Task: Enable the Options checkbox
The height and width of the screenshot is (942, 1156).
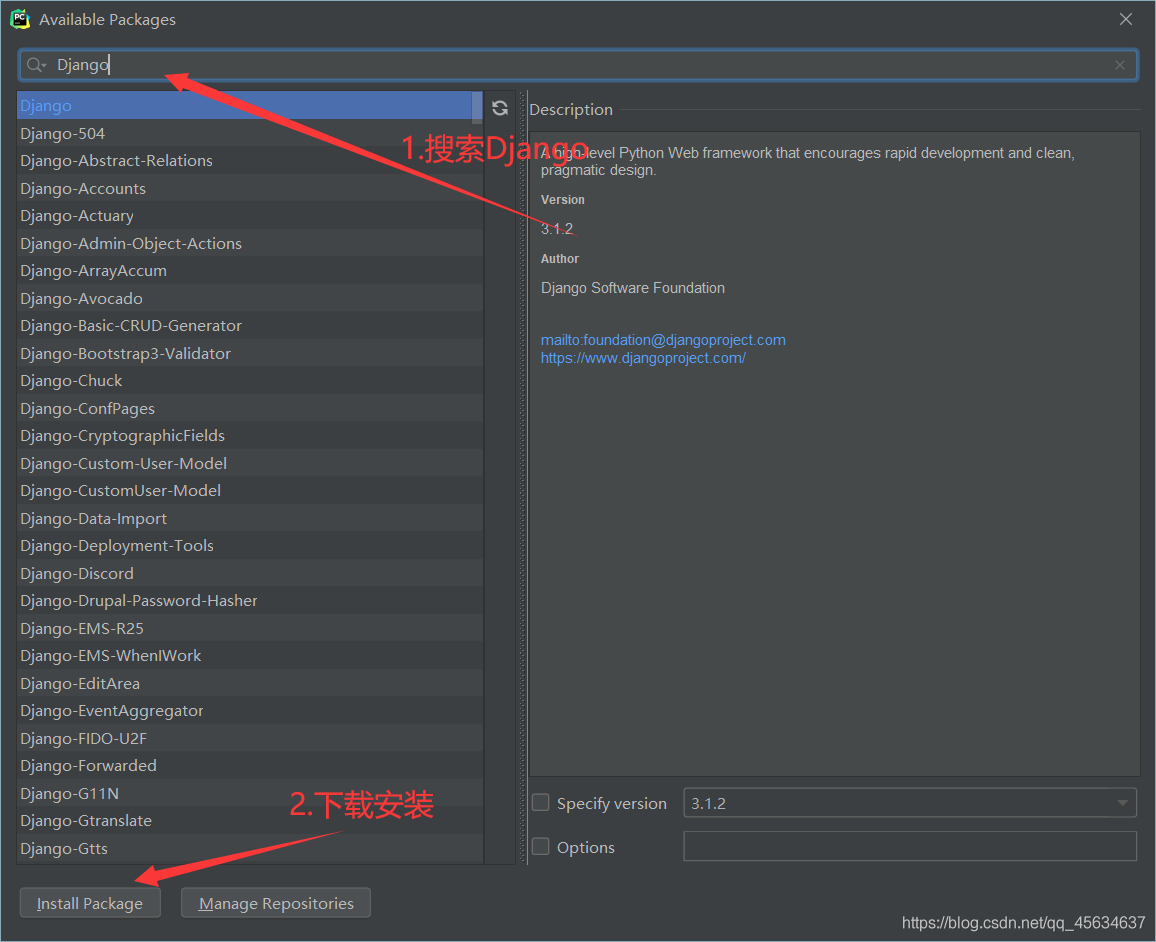Action: pos(540,846)
